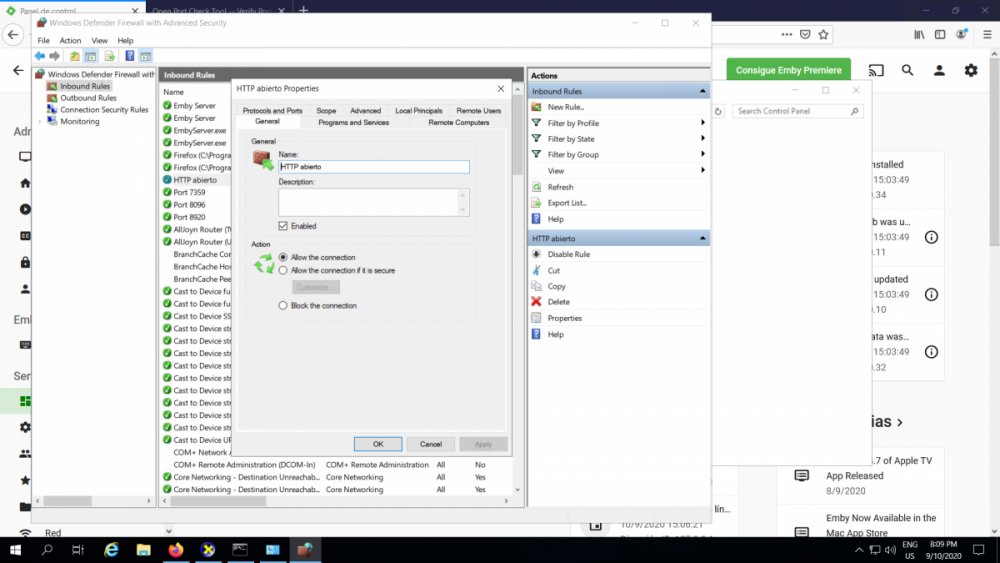Select Block the connection option
This screenshot has height=563, width=1000.
click(x=284, y=305)
